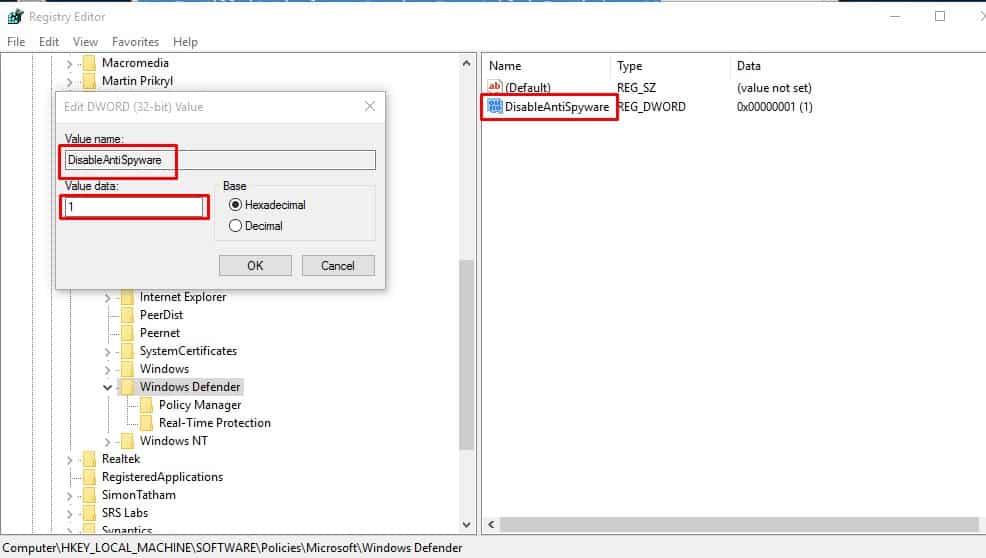Click the (value not set) data cell
986x558 pixels.
(774, 87)
